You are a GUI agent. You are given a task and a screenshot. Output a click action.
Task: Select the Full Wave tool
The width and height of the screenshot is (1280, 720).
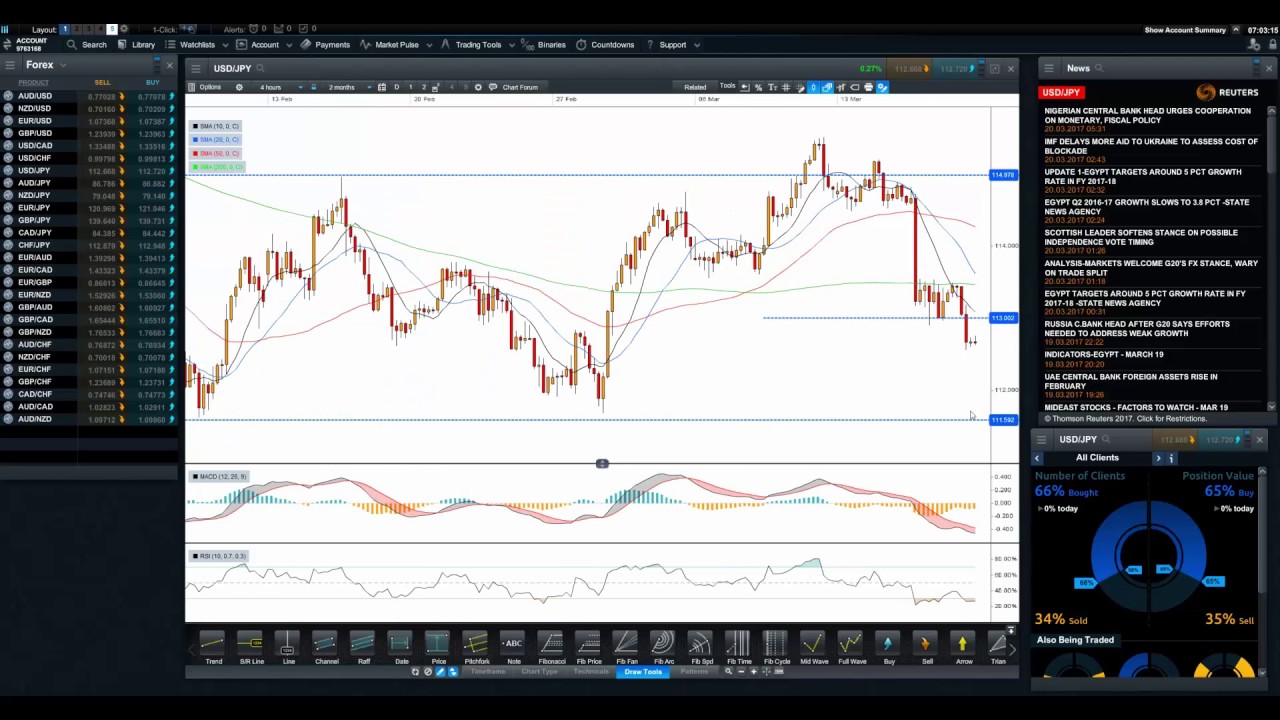[x=851, y=648]
